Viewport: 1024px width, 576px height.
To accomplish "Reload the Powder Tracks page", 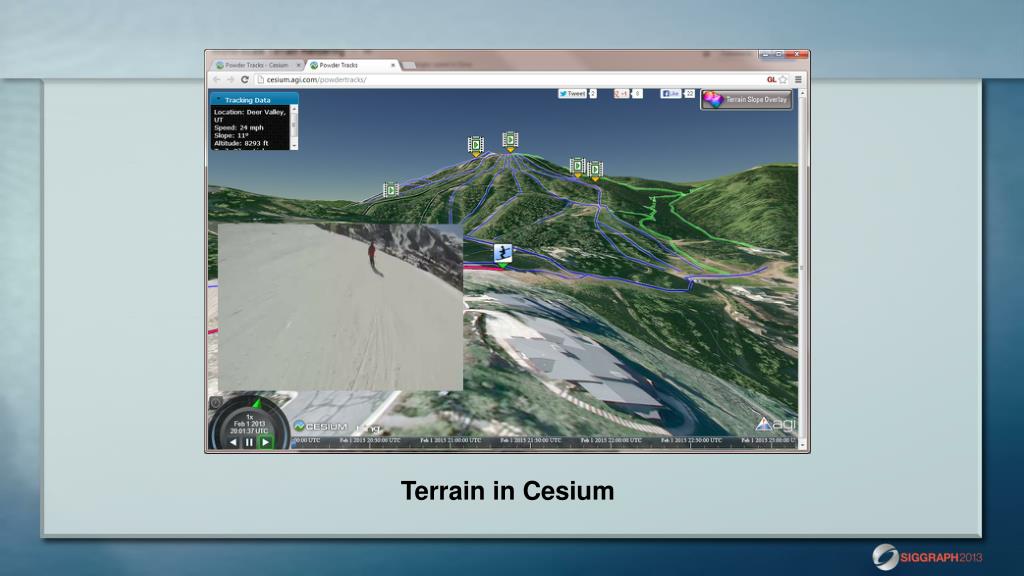I will click(x=245, y=80).
